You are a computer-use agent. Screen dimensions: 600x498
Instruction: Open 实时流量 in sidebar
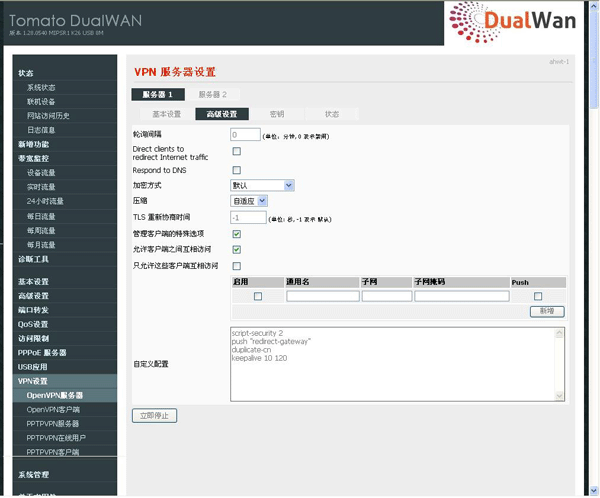tap(41, 187)
